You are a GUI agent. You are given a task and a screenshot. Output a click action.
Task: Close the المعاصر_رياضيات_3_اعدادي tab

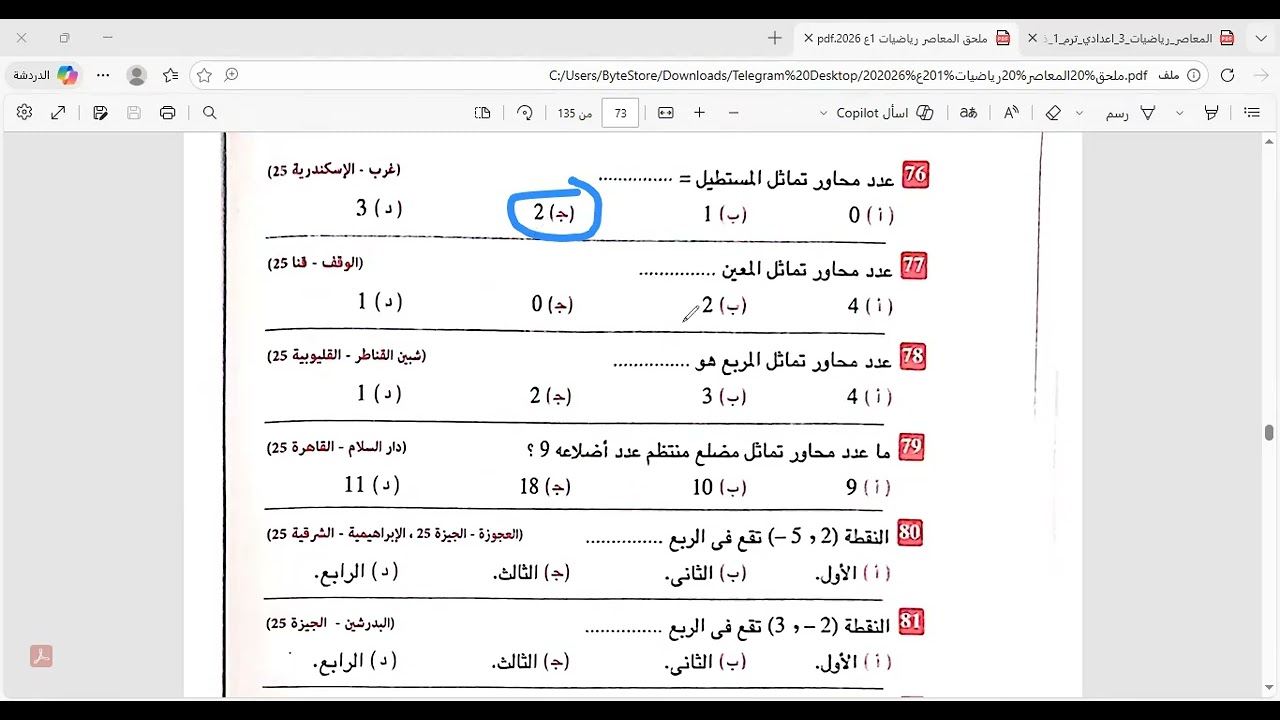[x=1032, y=38]
